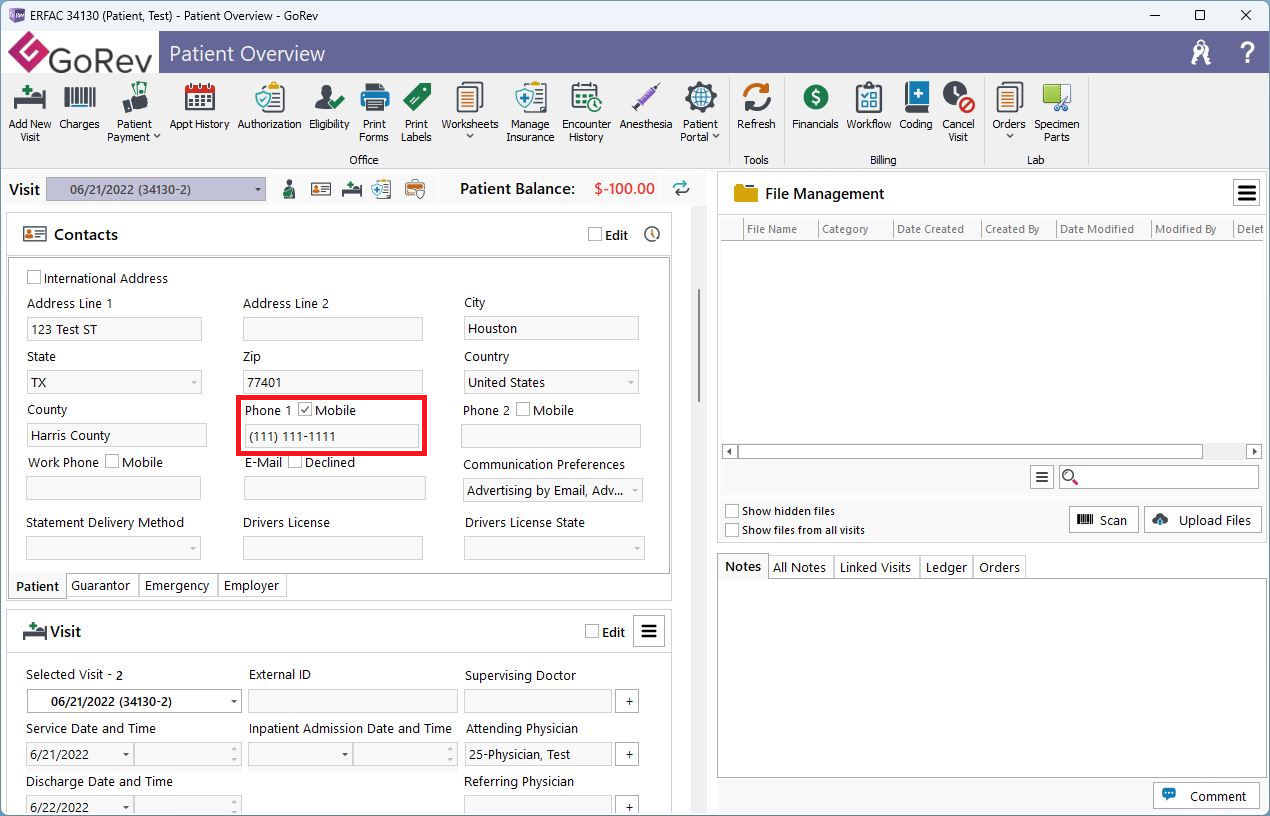Click the Comment button
1270x816 pixels.
(x=1206, y=796)
